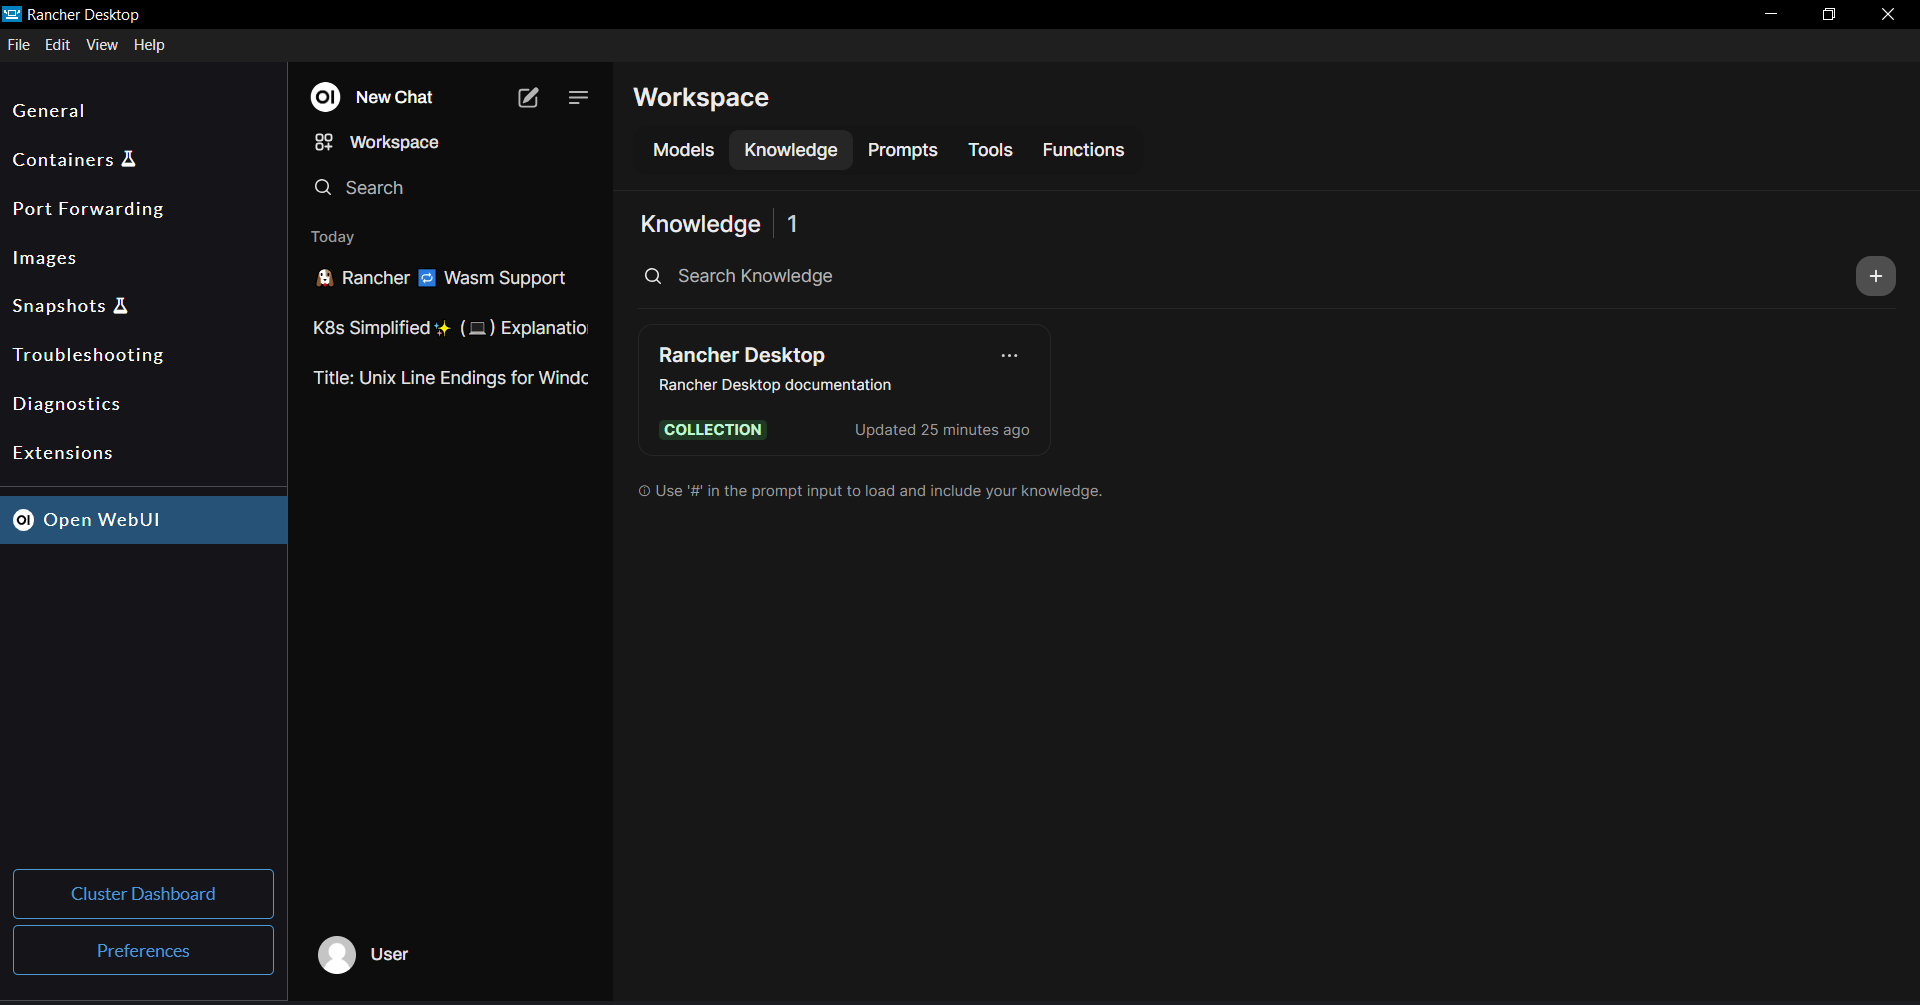1920x1005 pixels.
Task: Click the Rancher Desktop documentation description
Action: [774, 385]
